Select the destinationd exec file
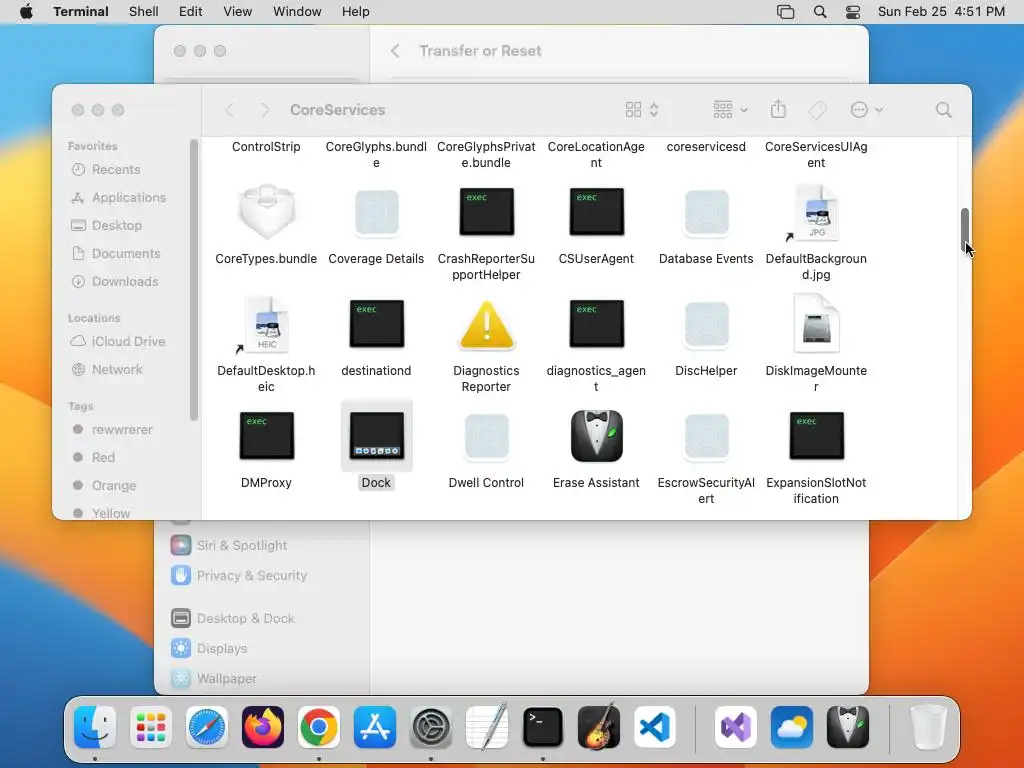The image size is (1024, 768). [377, 323]
